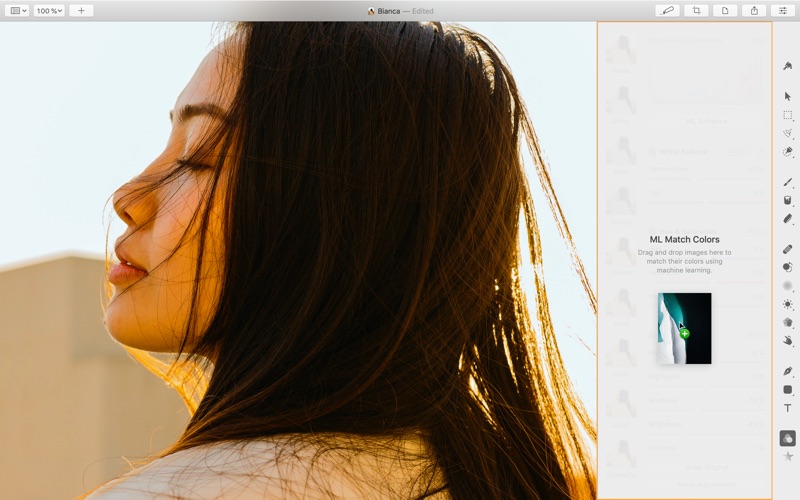
Task: Select the Free Selection lasso tool
Action: point(788,134)
